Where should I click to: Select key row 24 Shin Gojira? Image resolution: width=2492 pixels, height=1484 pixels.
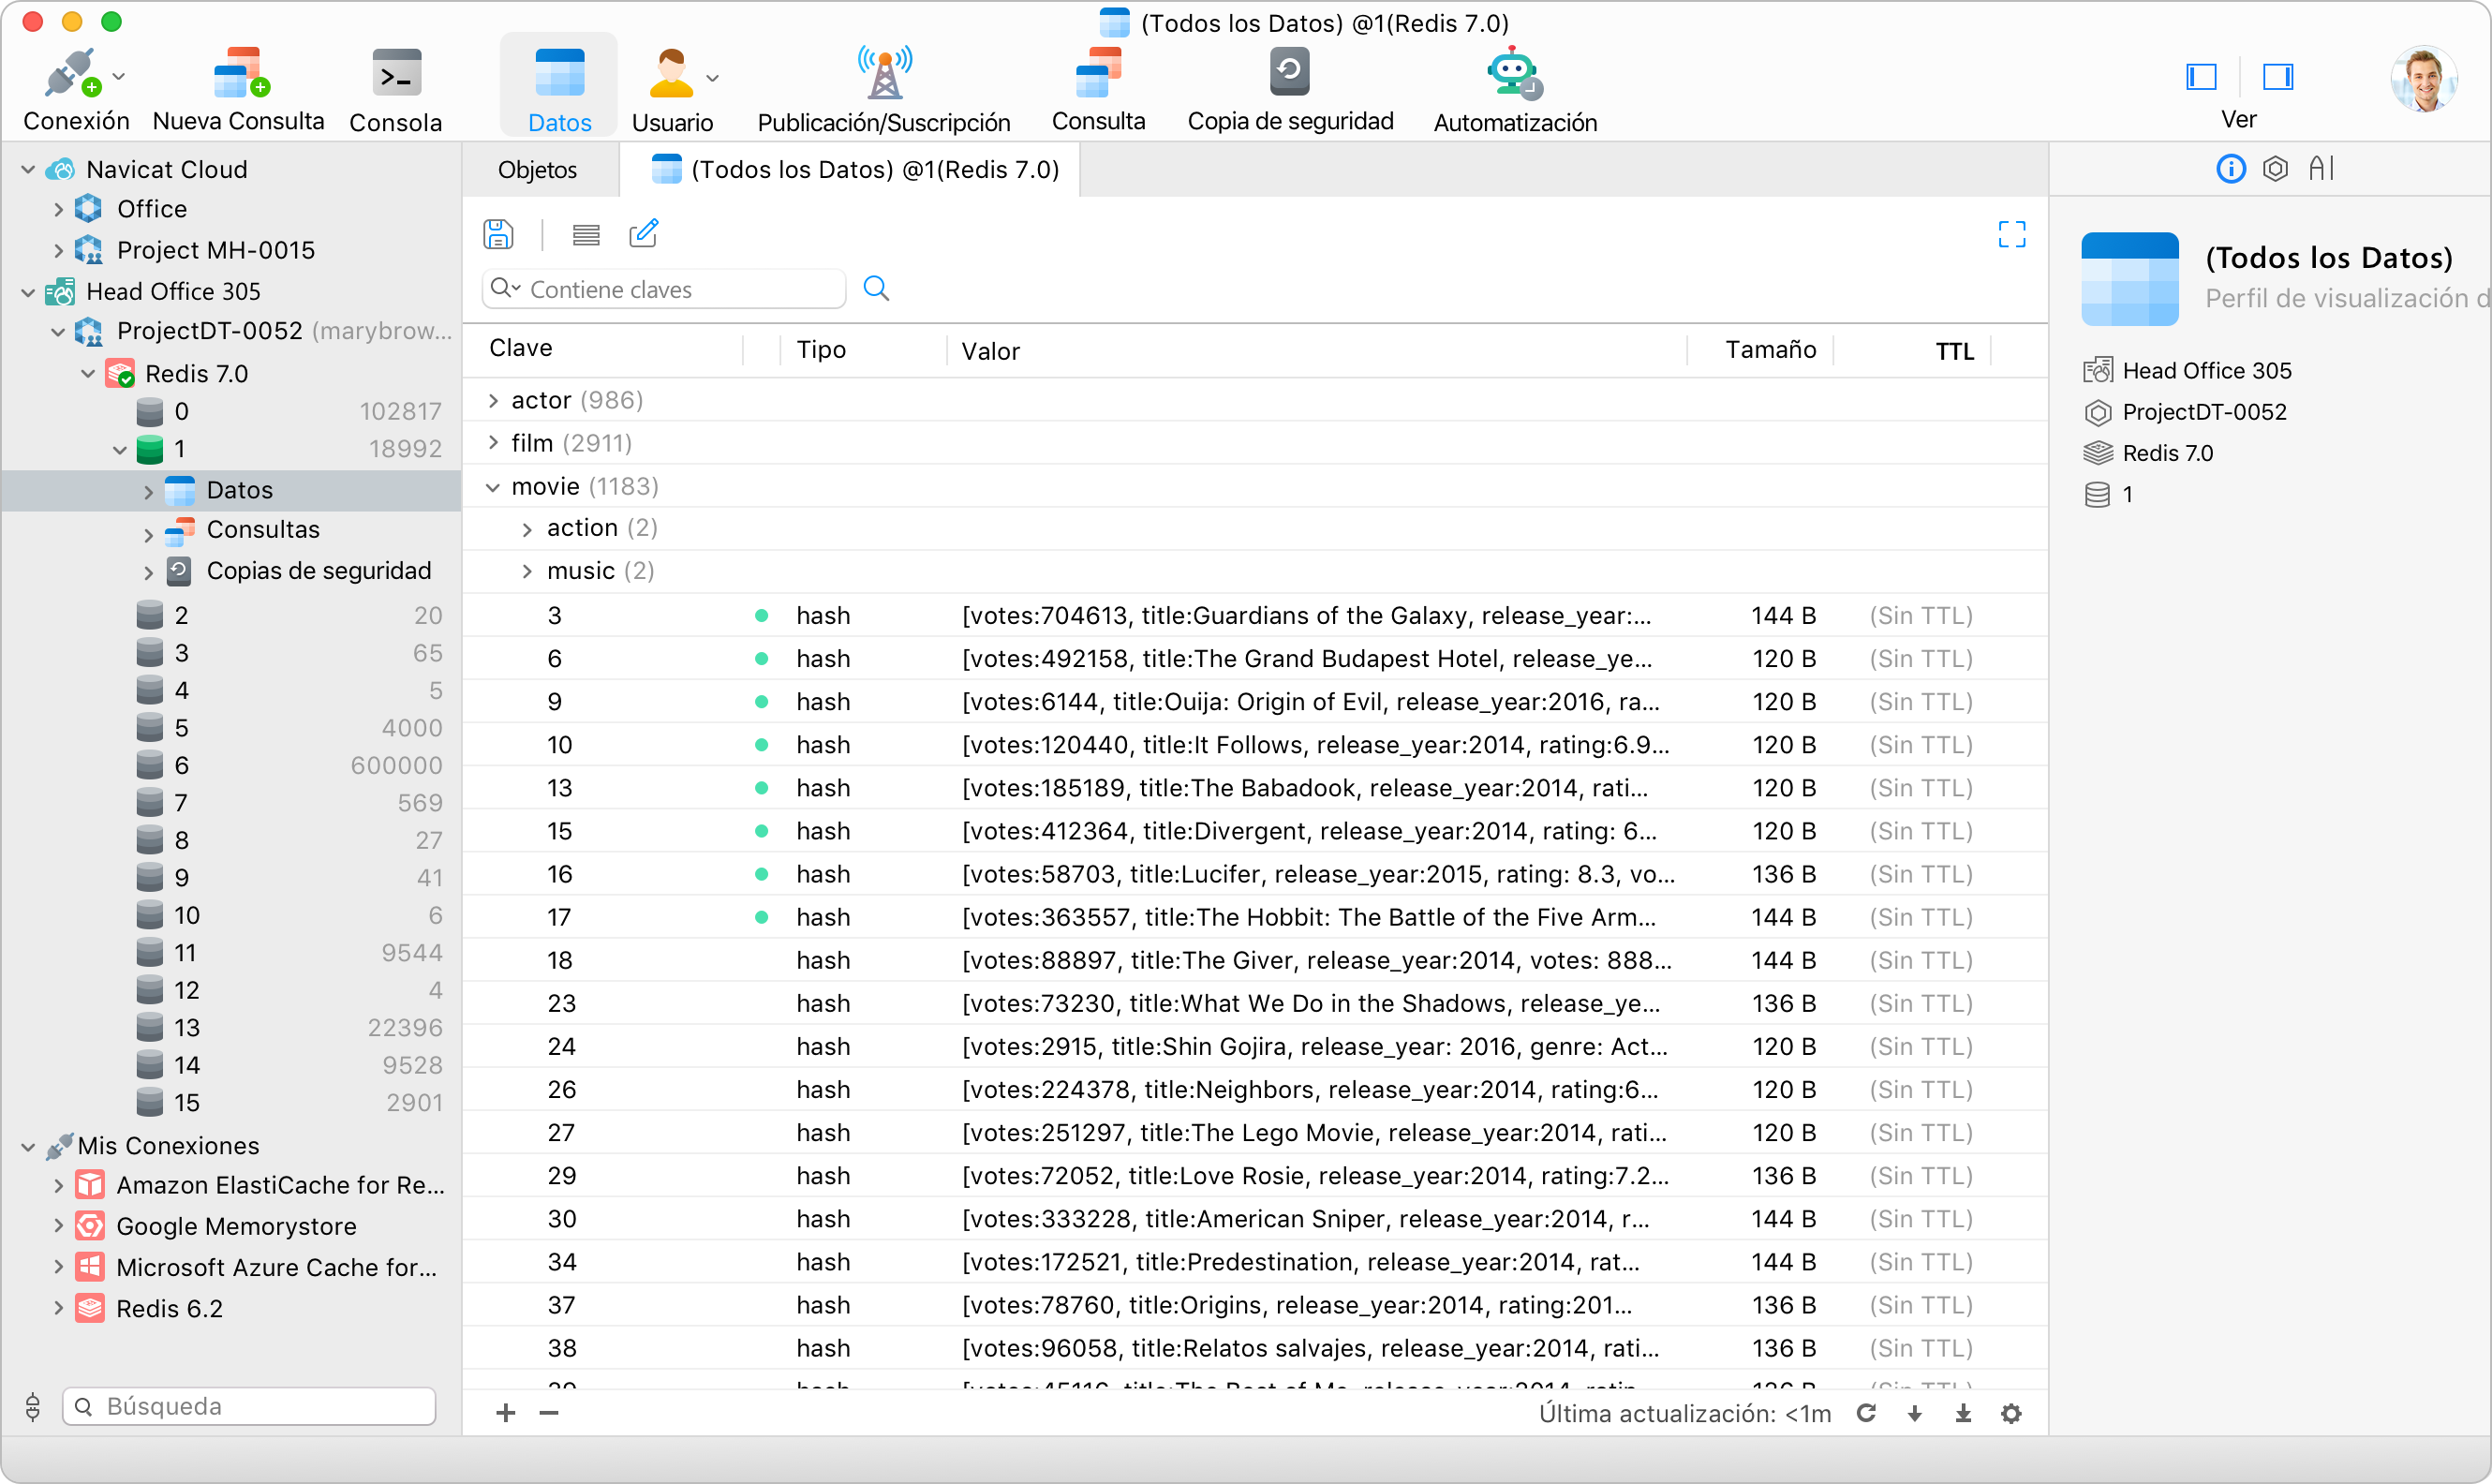tap(1254, 1046)
